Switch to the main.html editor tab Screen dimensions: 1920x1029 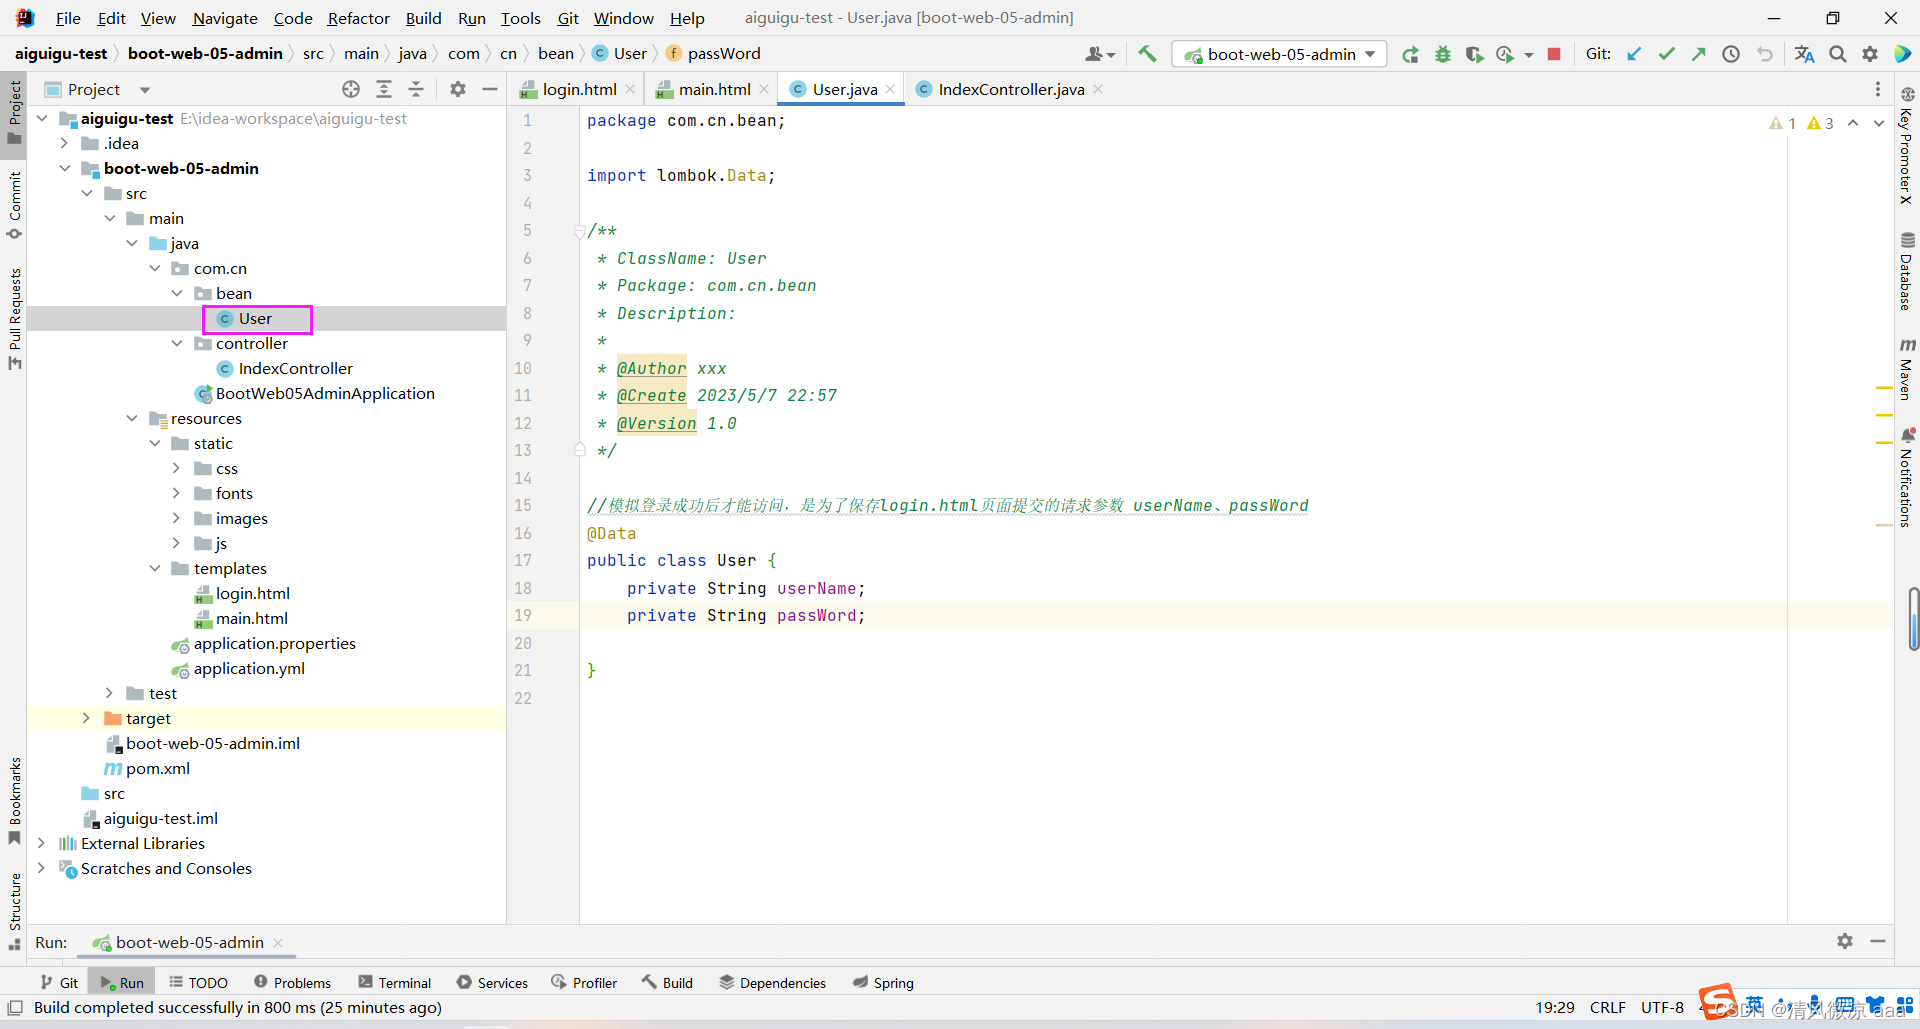[714, 89]
